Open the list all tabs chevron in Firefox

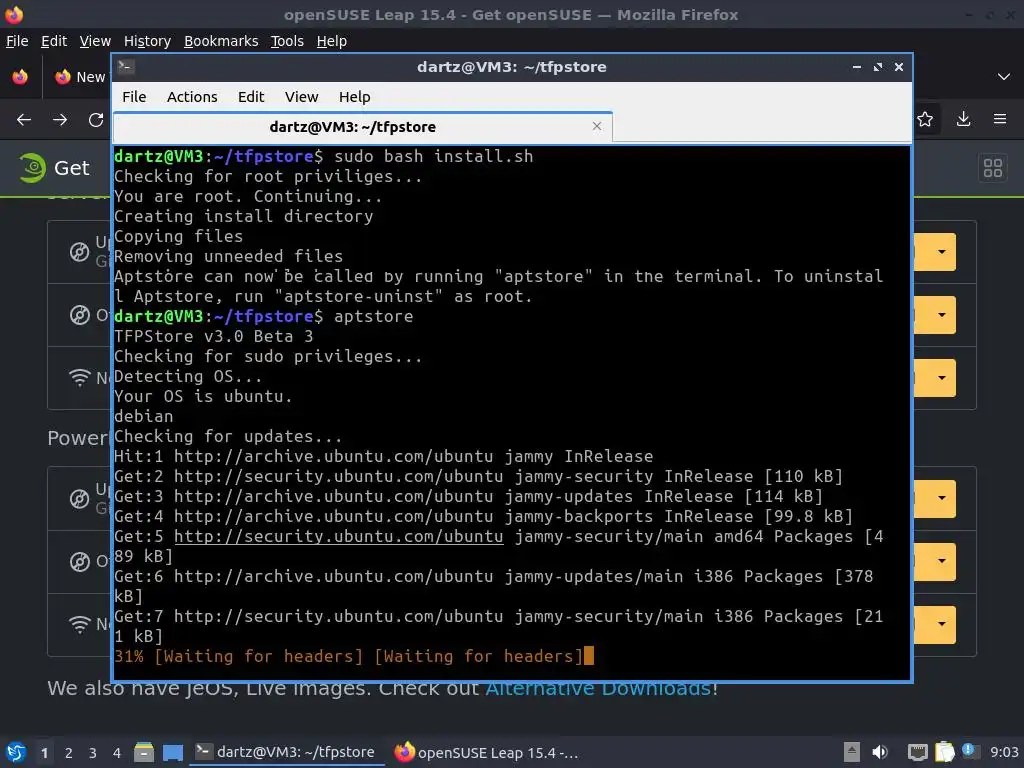pos(1004,76)
